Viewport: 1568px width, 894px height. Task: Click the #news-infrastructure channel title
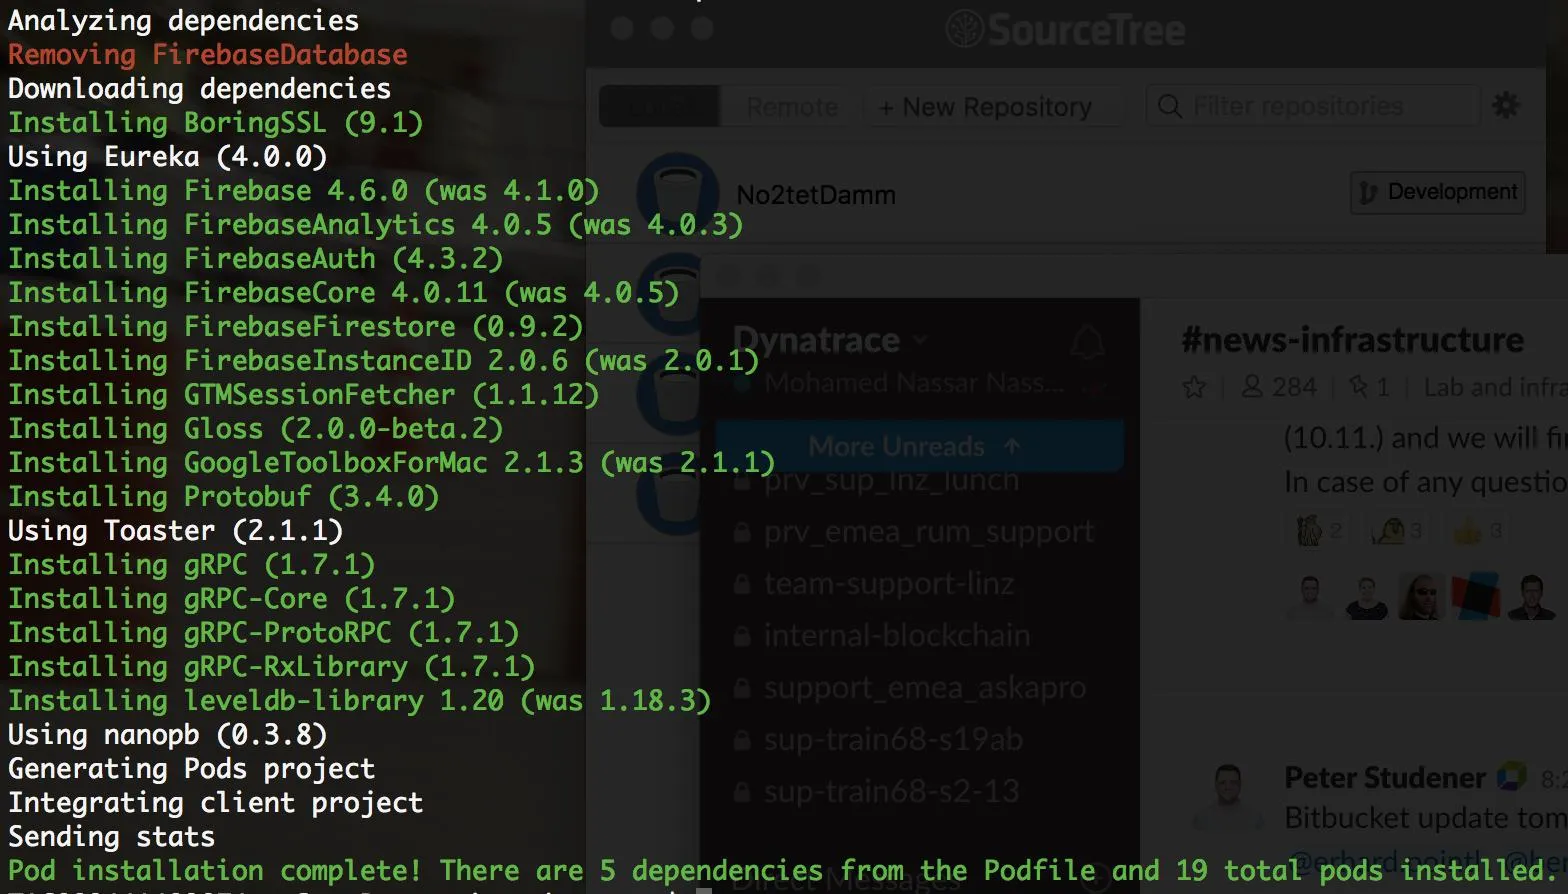point(1352,341)
